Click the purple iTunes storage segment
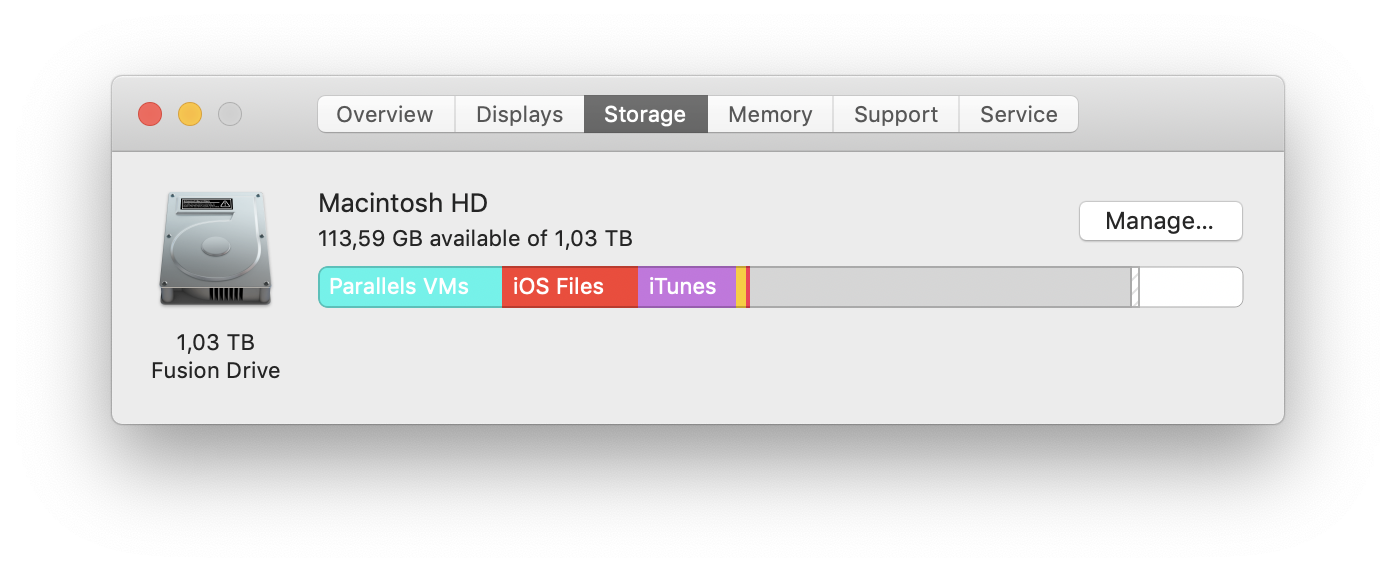 (686, 287)
